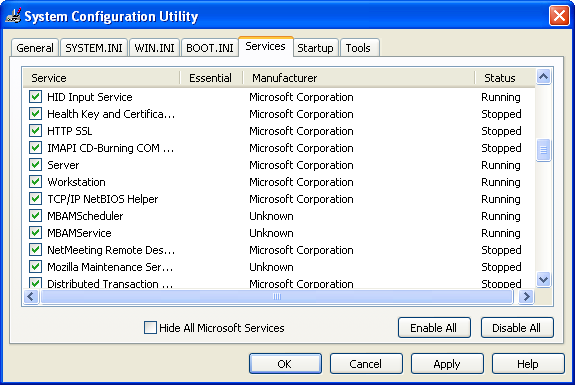
Task: Select the Services tab
Action: pos(265,47)
